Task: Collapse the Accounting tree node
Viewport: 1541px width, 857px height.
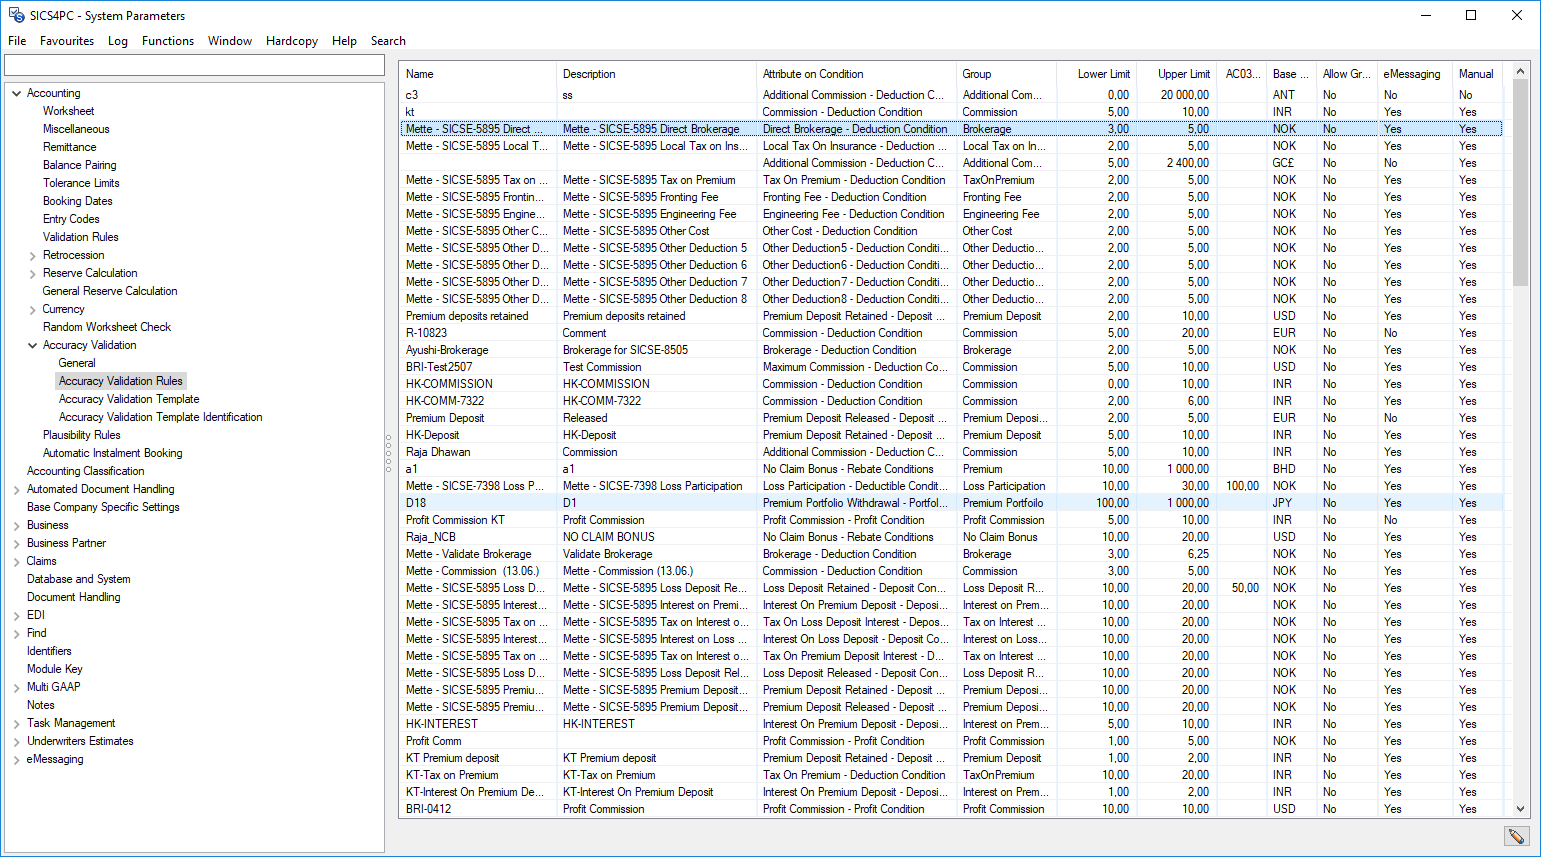Action: coord(16,92)
